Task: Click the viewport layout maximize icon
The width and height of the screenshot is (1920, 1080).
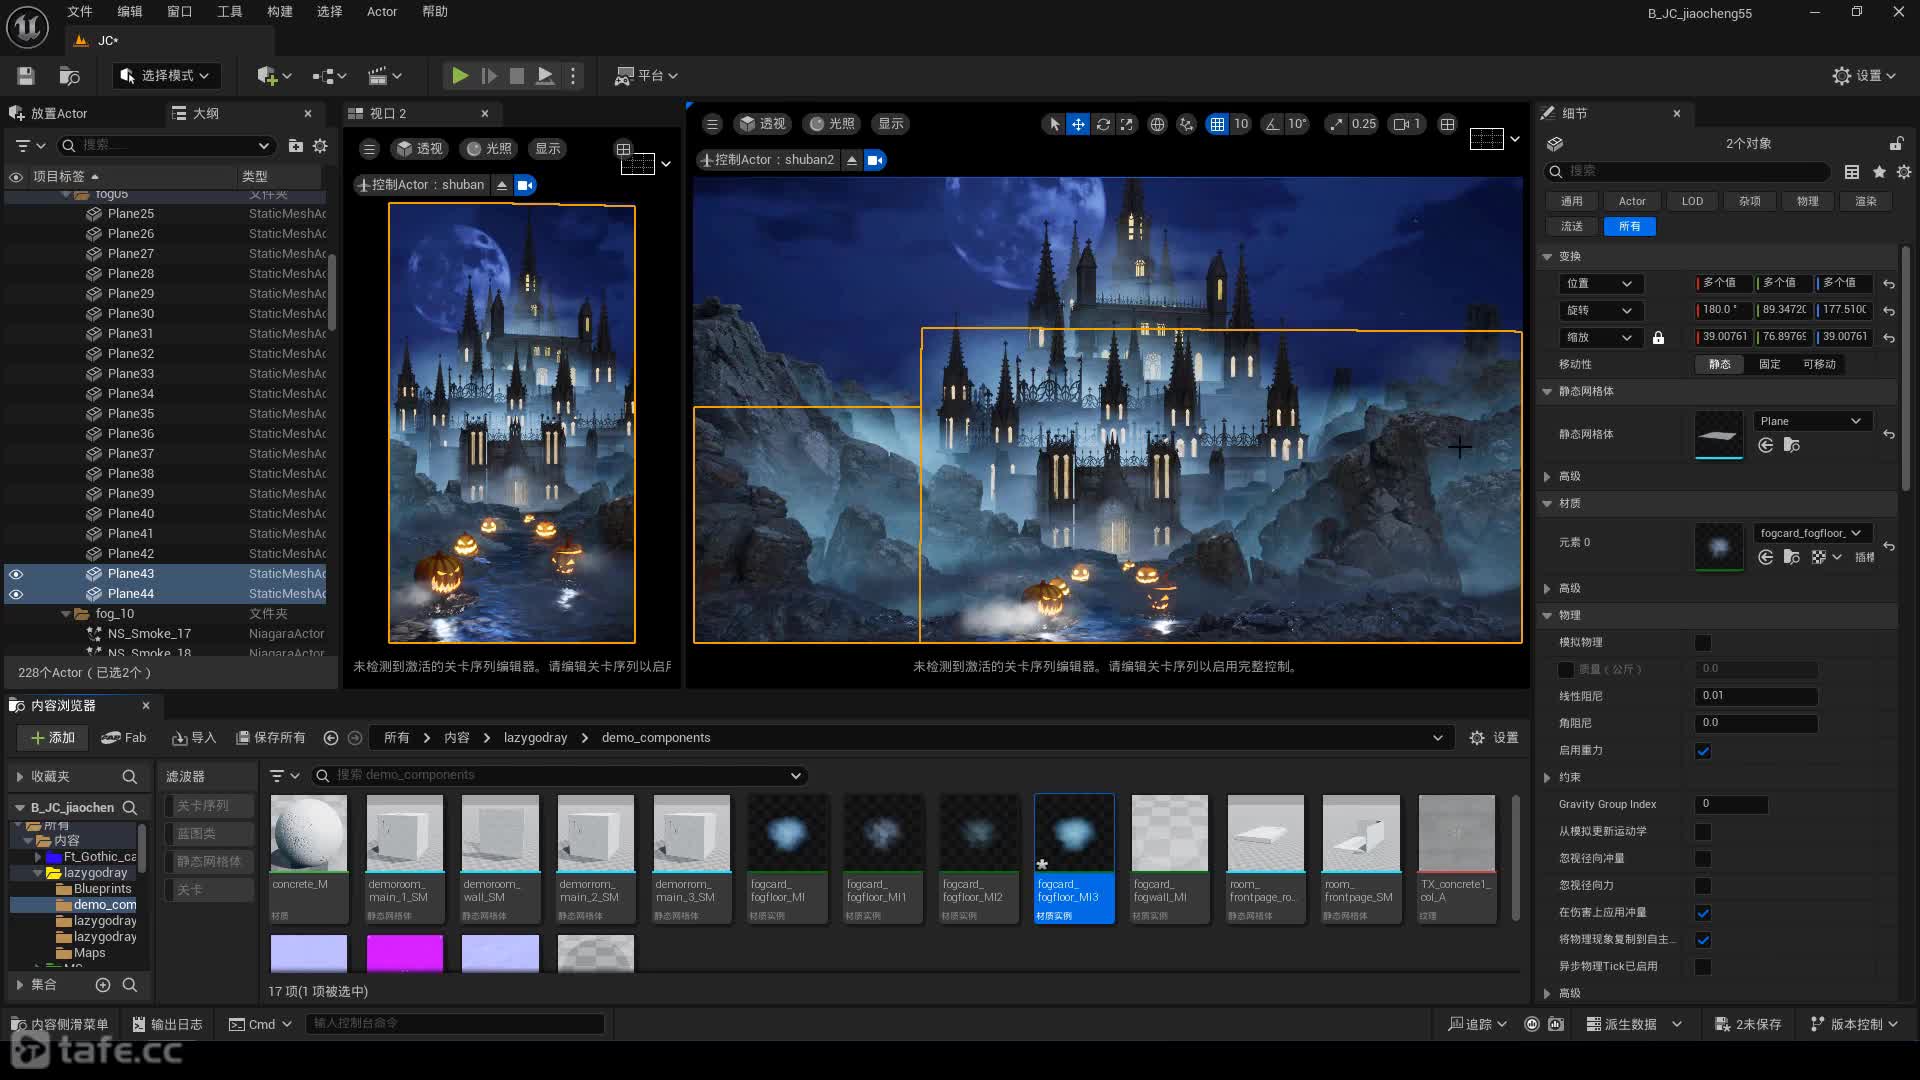Action: (1447, 124)
